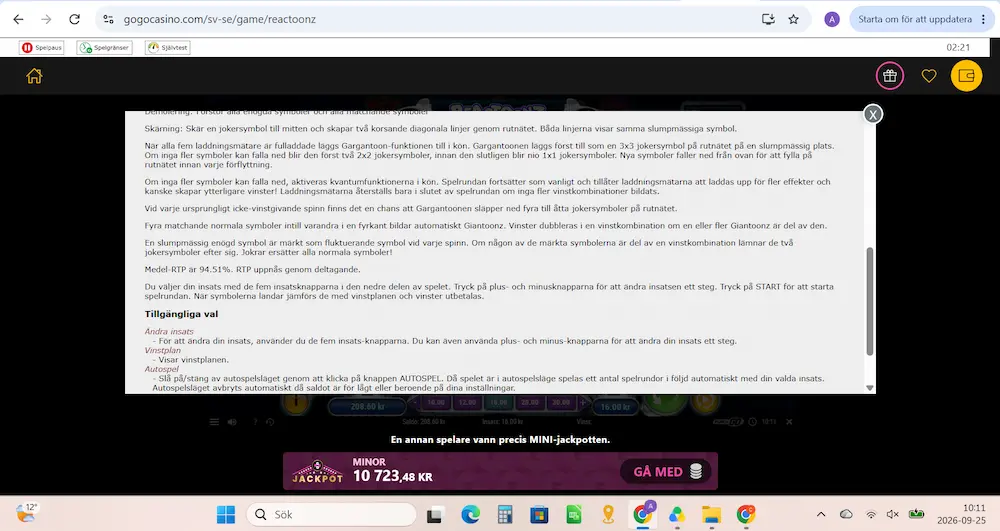The image size is (1000, 531).
Task: Close the game with bottom X
Action: click(x=789, y=422)
